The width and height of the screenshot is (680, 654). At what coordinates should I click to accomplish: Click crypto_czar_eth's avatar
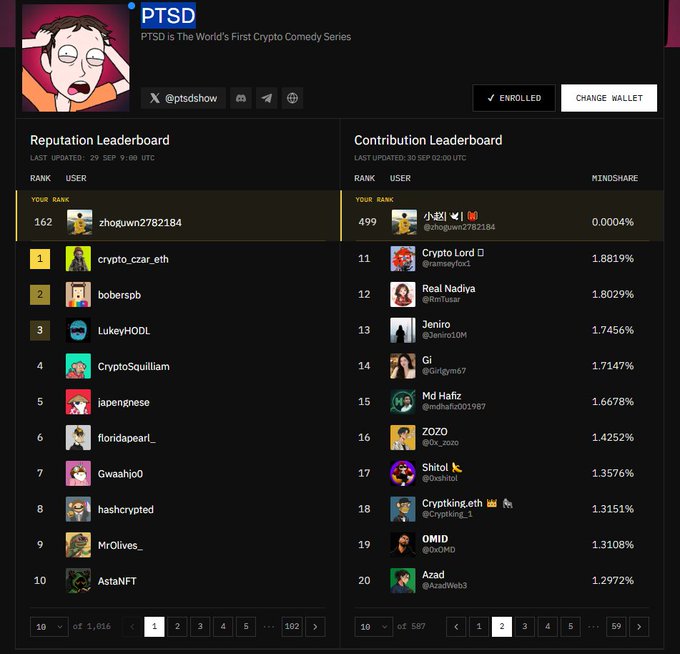point(78,259)
